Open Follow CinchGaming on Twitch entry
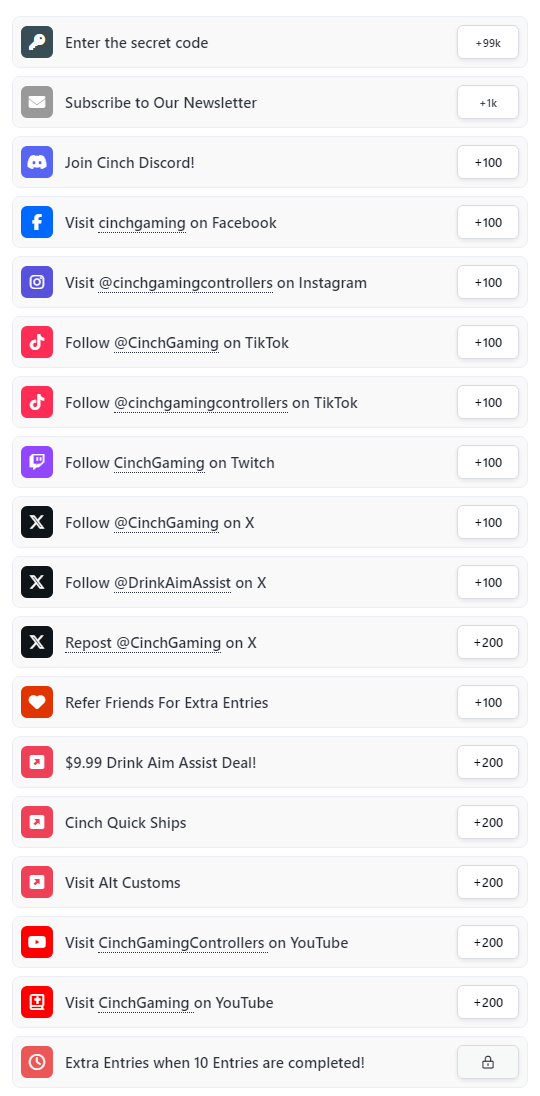 [x=270, y=462]
